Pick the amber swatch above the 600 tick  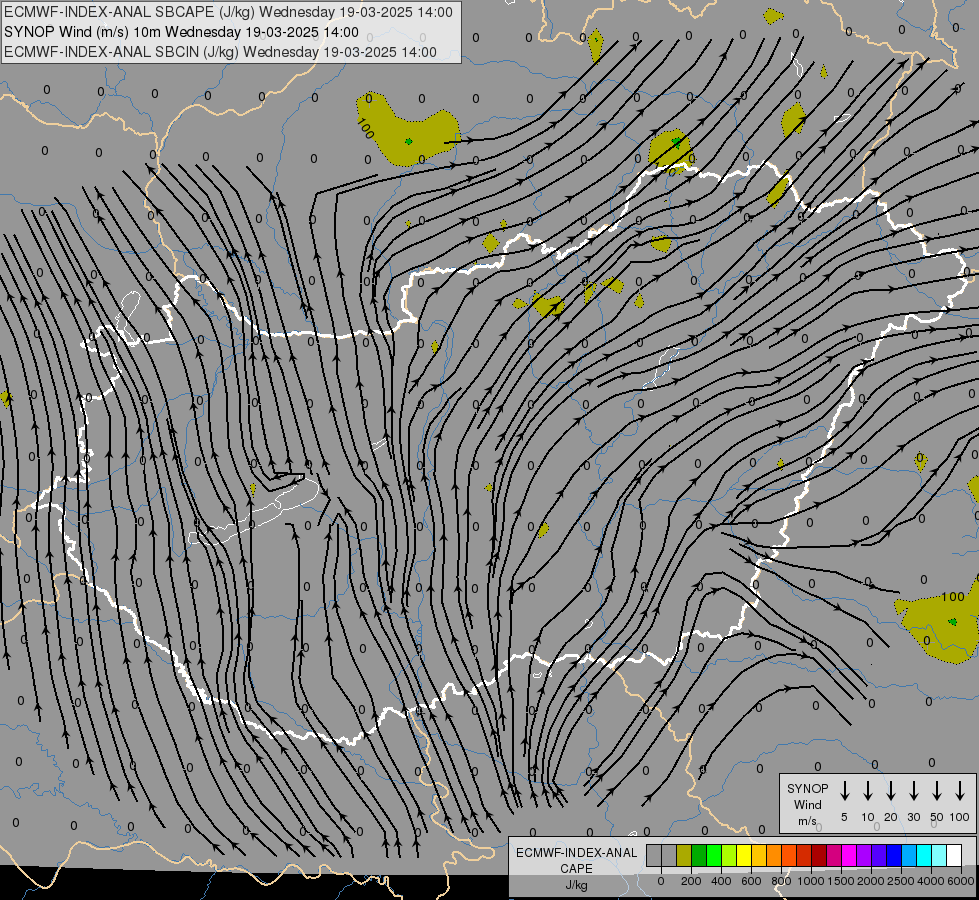pyautogui.click(x=759, y=856)
